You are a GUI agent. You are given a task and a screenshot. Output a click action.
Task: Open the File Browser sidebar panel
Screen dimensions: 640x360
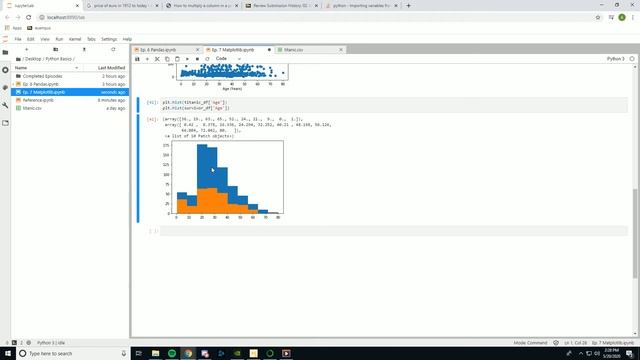point(5,52)
